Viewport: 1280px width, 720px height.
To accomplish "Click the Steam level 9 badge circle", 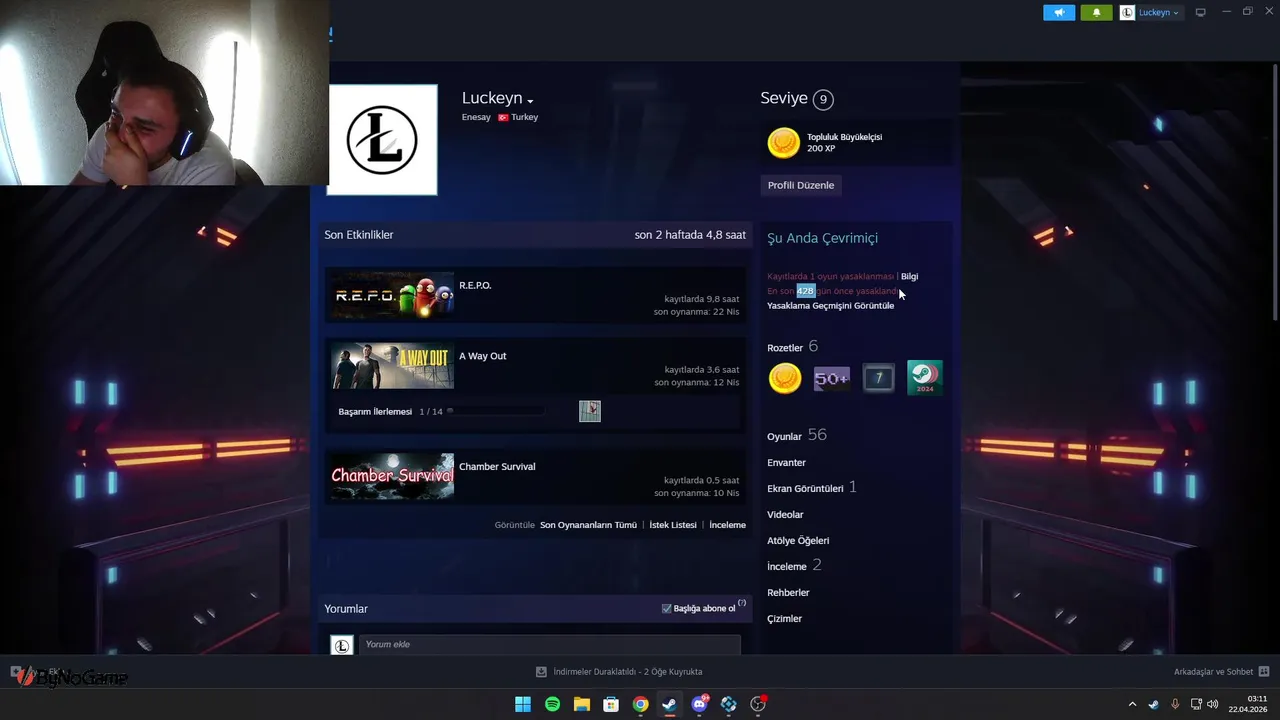I will [822, 99].
